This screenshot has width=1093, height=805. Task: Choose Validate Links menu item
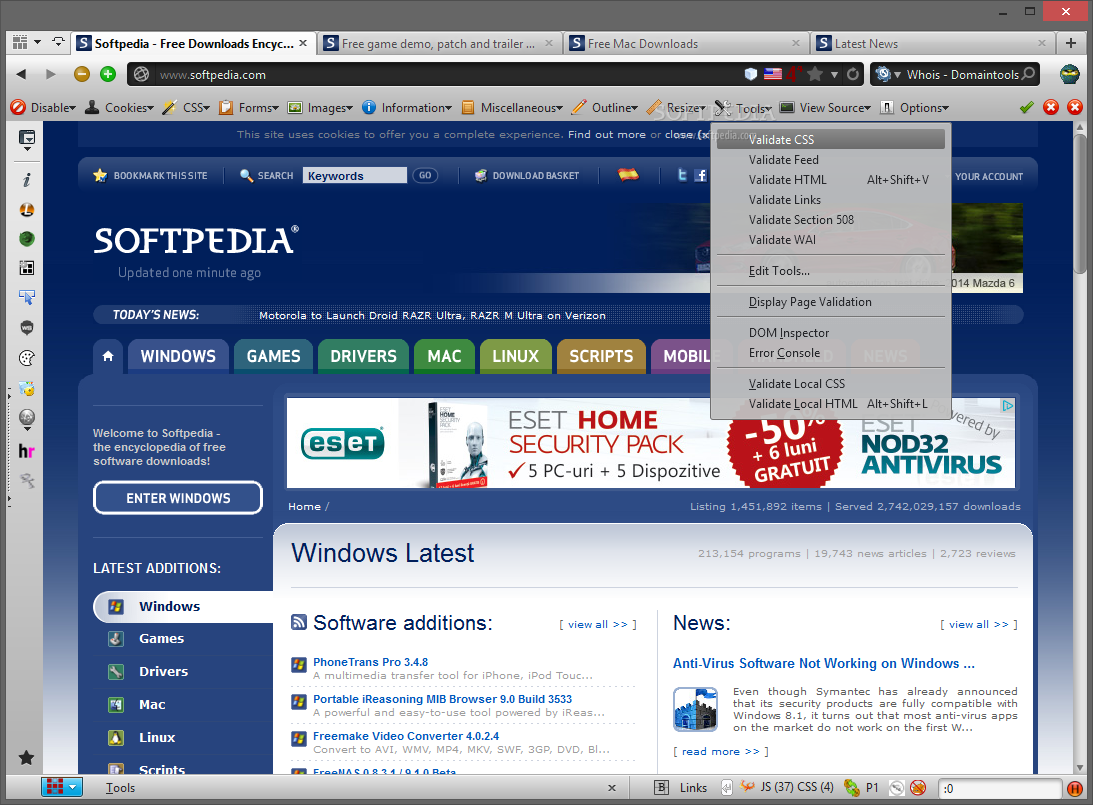click(830, 200)
